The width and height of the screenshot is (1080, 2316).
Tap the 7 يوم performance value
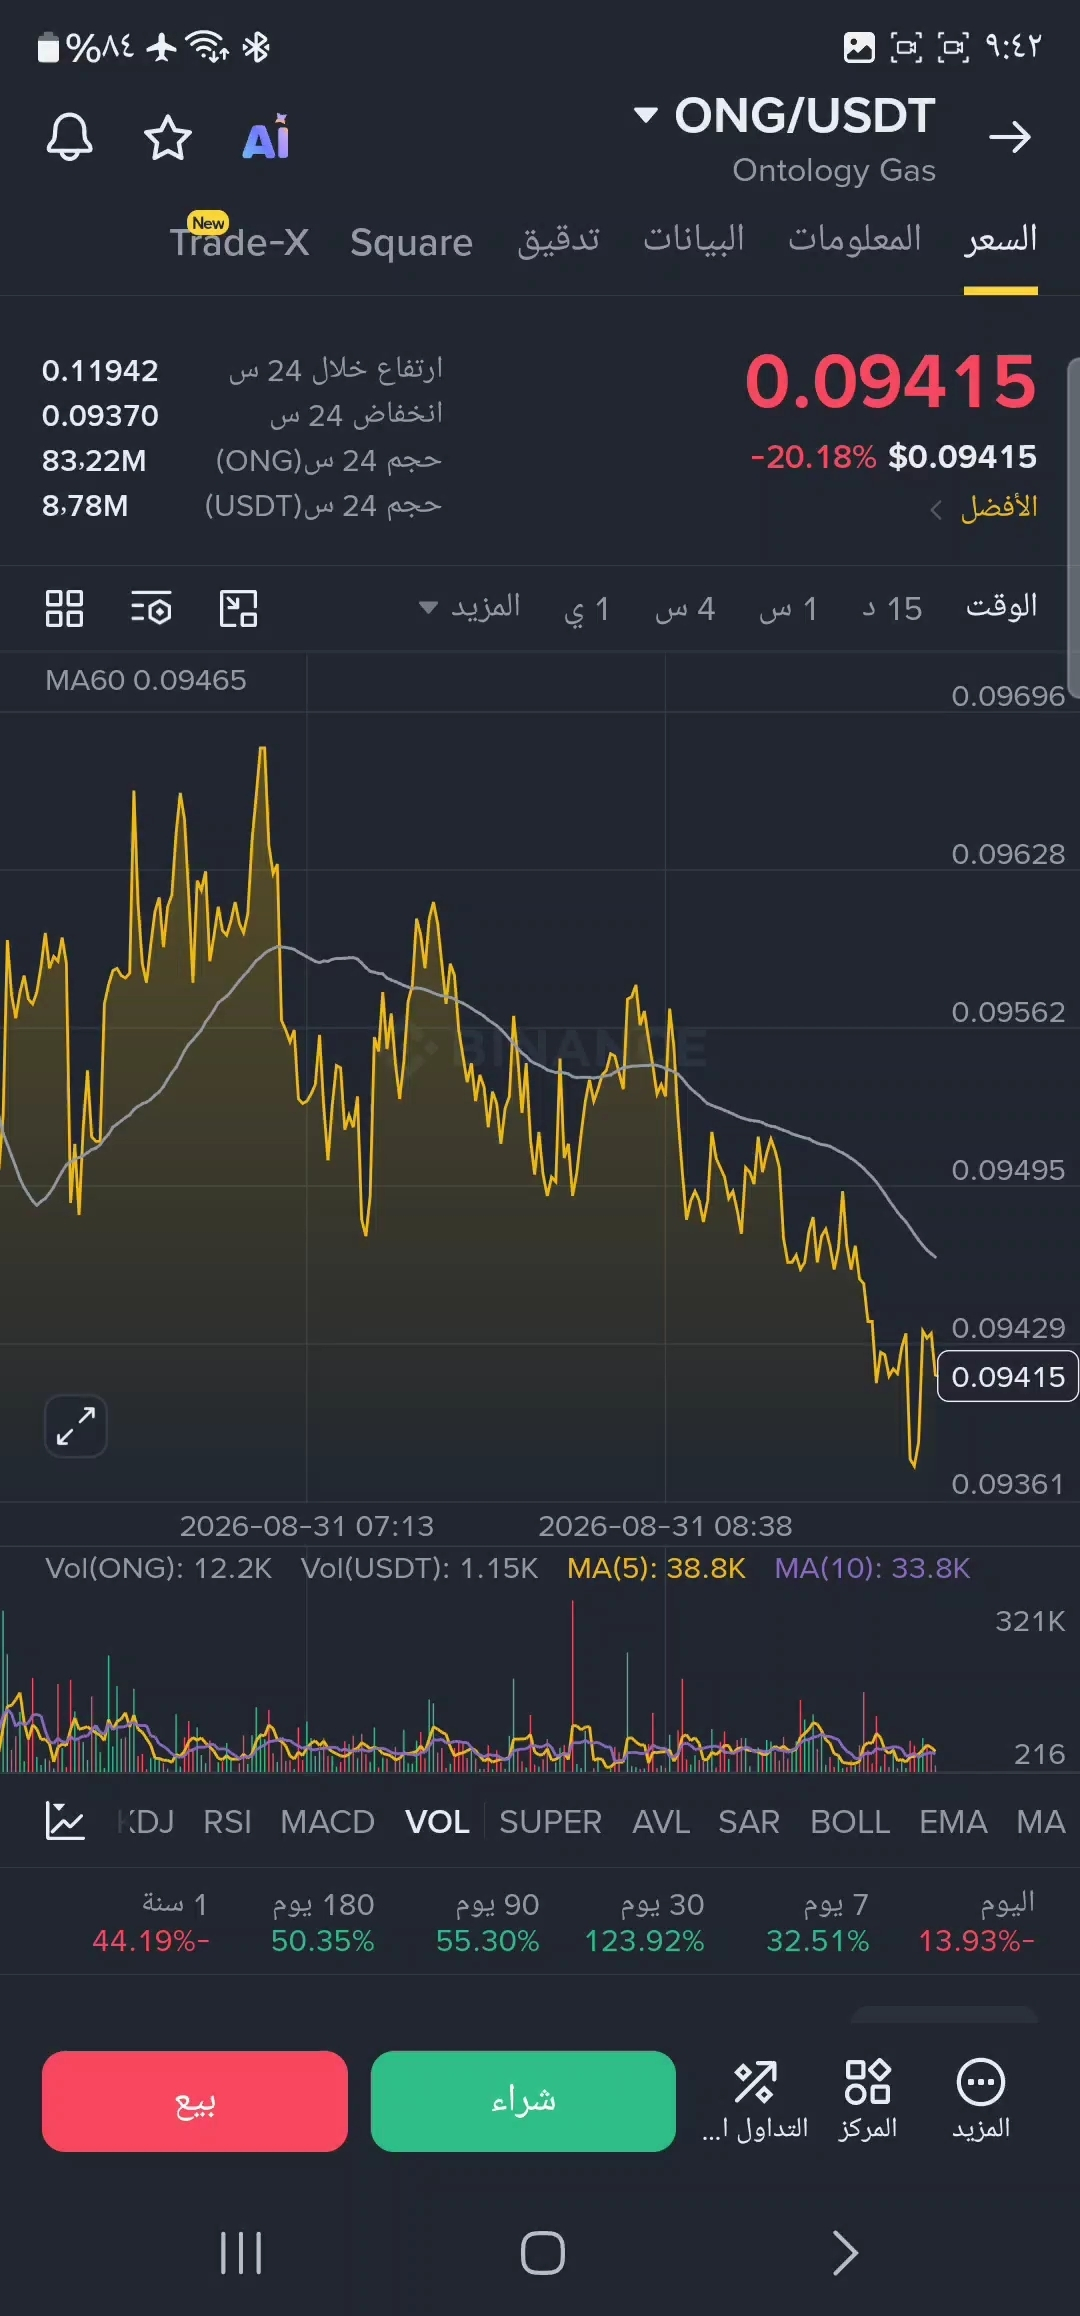pos(817,1941)
